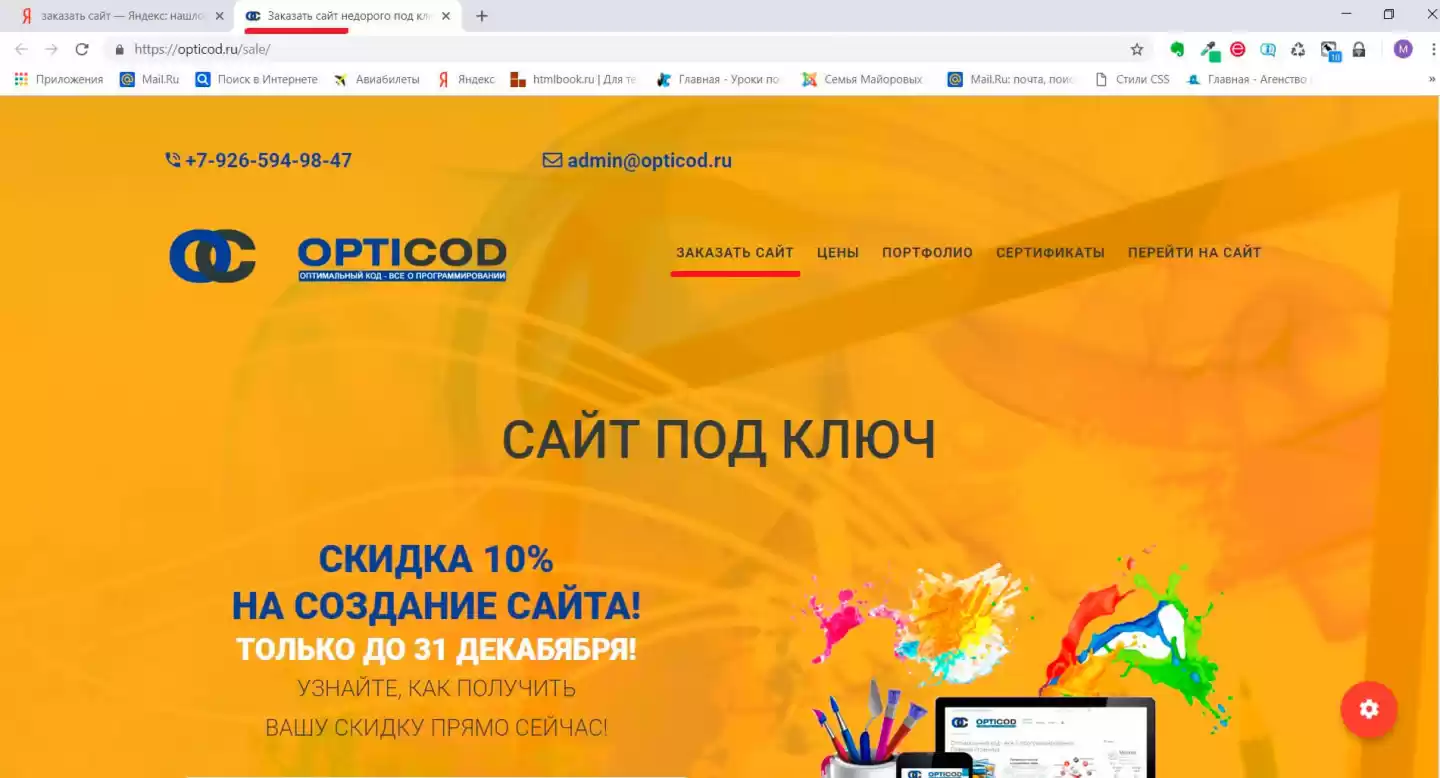Click the red circle extension icon

point(1238,49)
